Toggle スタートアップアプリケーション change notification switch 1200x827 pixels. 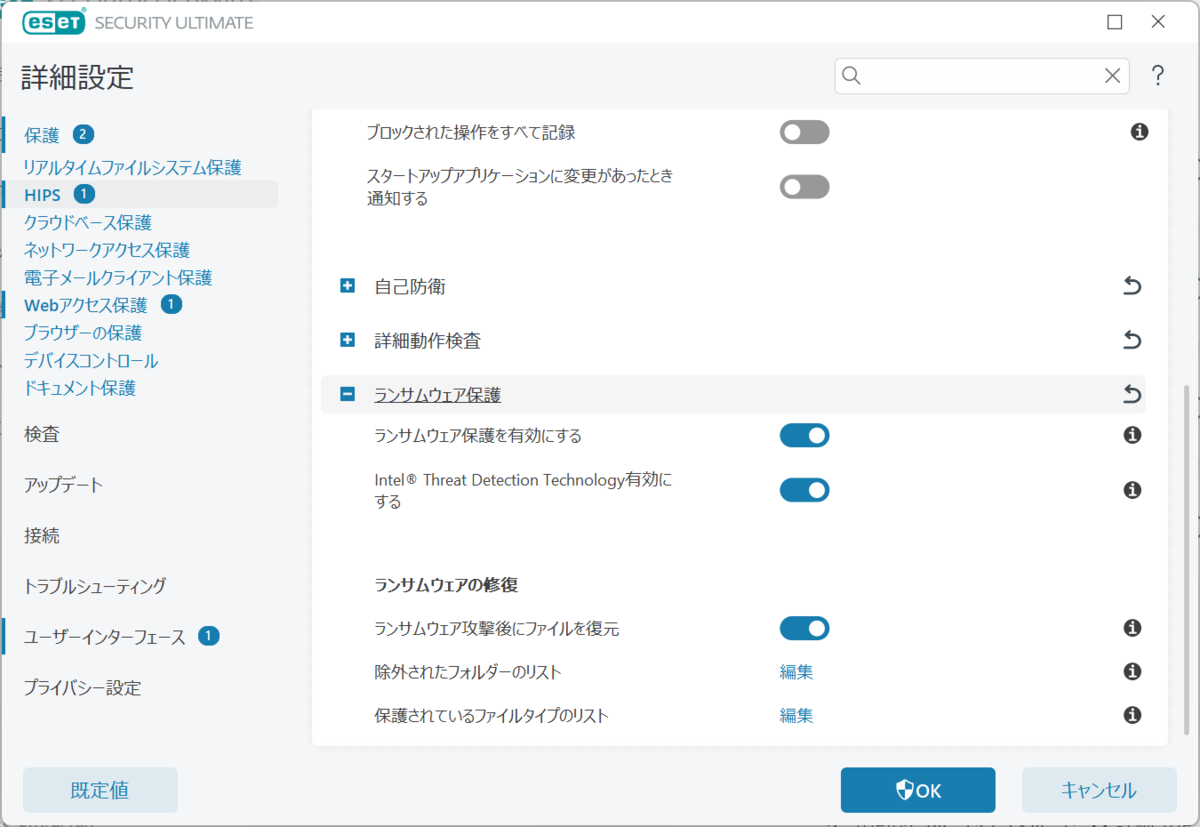click(x=804, y=187)
